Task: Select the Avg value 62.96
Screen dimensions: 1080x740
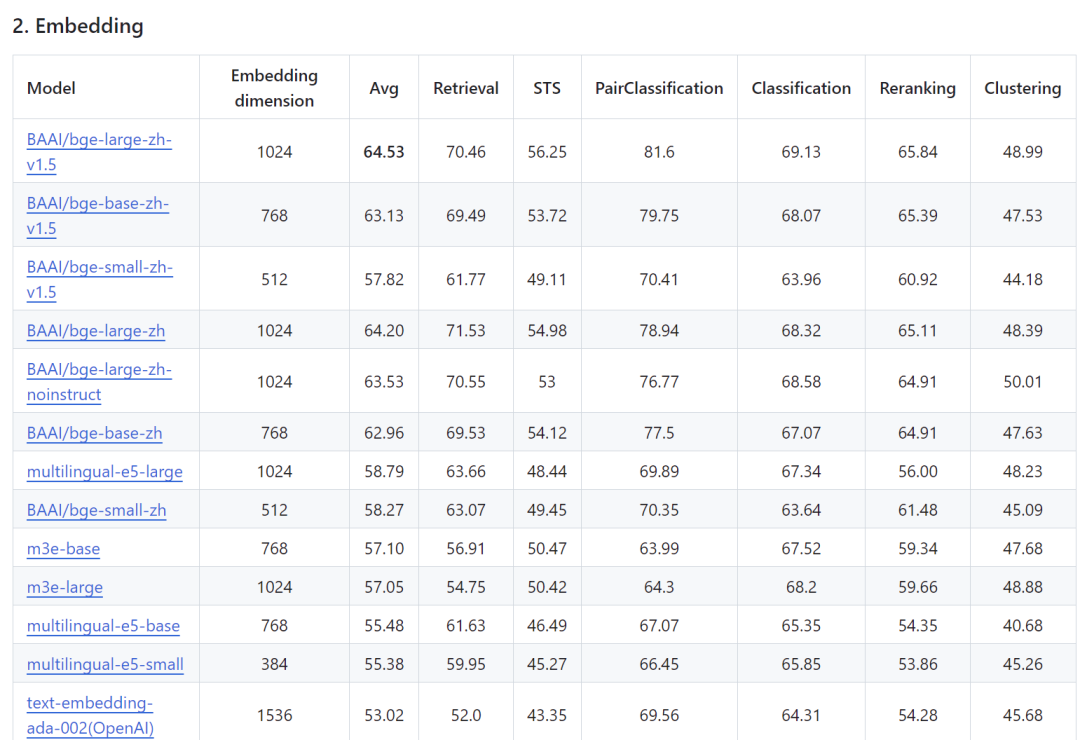Action: click(x=384, y=433)
